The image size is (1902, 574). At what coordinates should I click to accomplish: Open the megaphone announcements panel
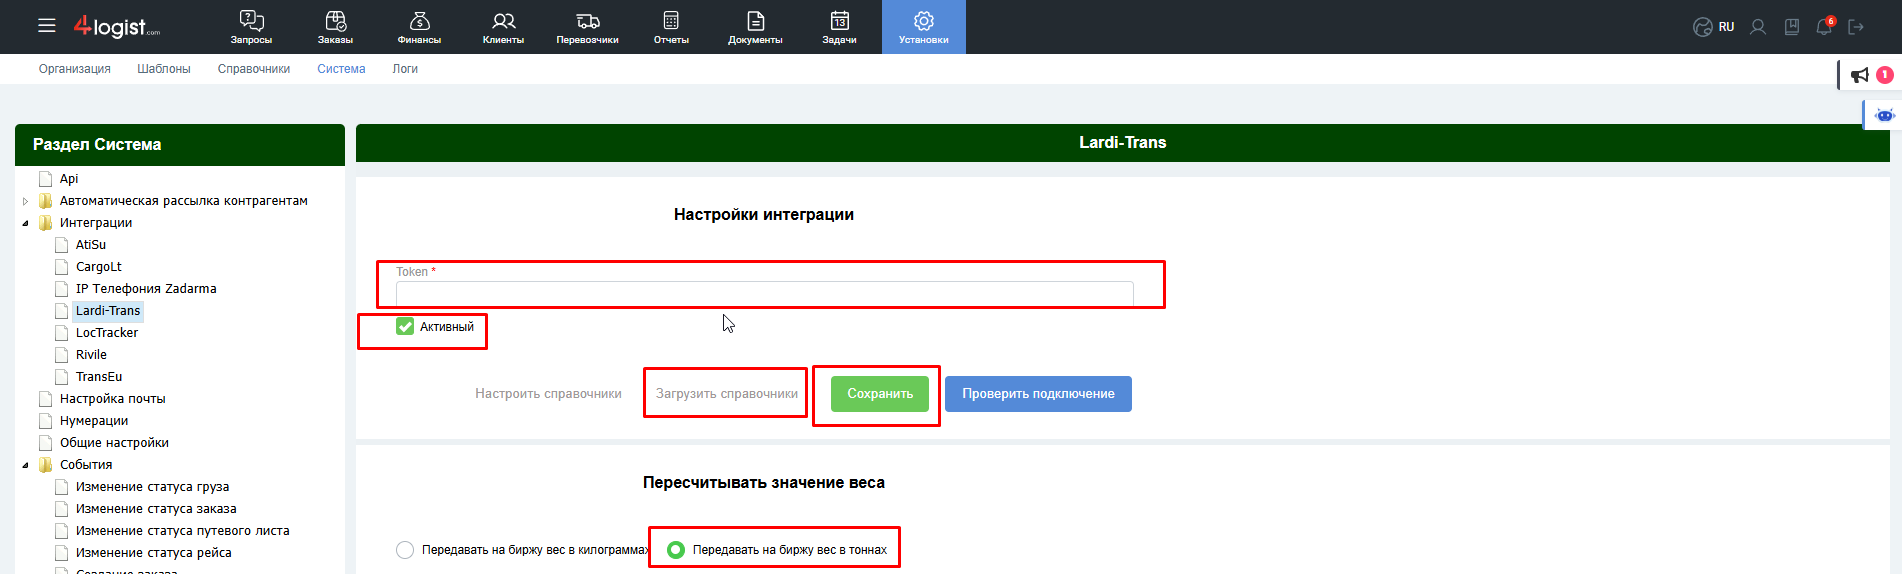[x=1860, y=75]
